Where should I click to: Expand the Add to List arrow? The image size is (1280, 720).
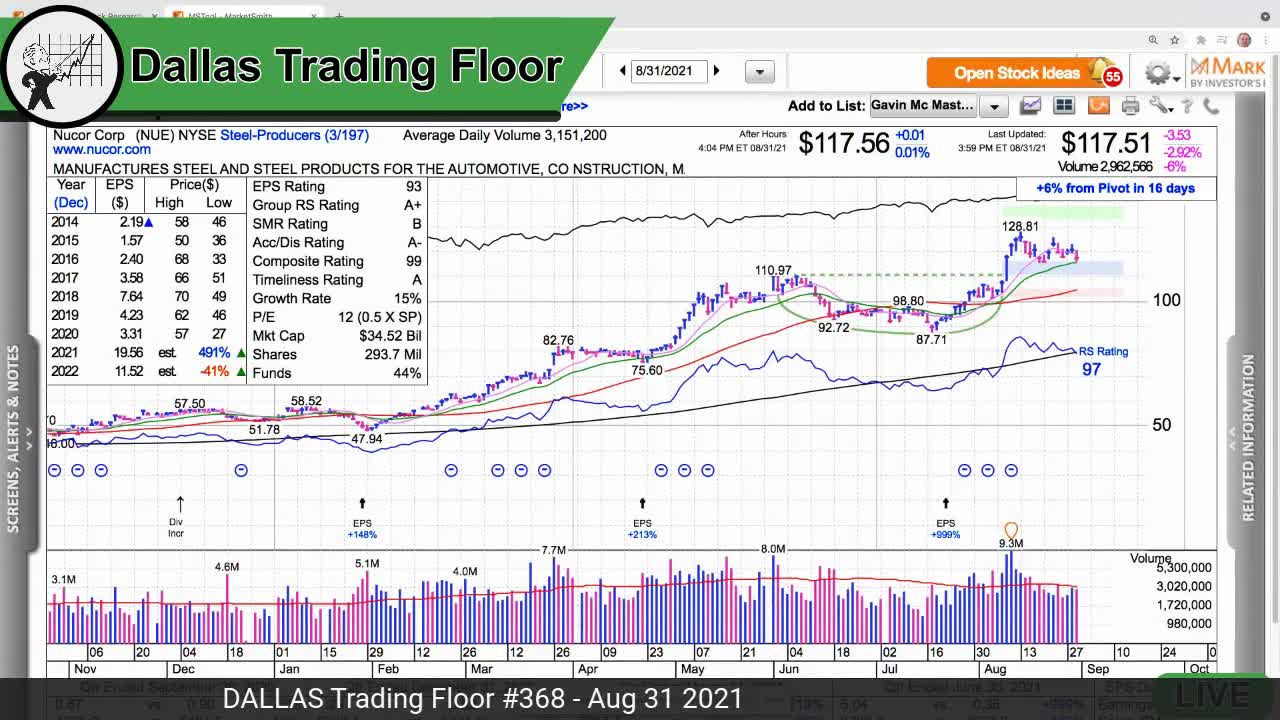click(x=994, y=106)
